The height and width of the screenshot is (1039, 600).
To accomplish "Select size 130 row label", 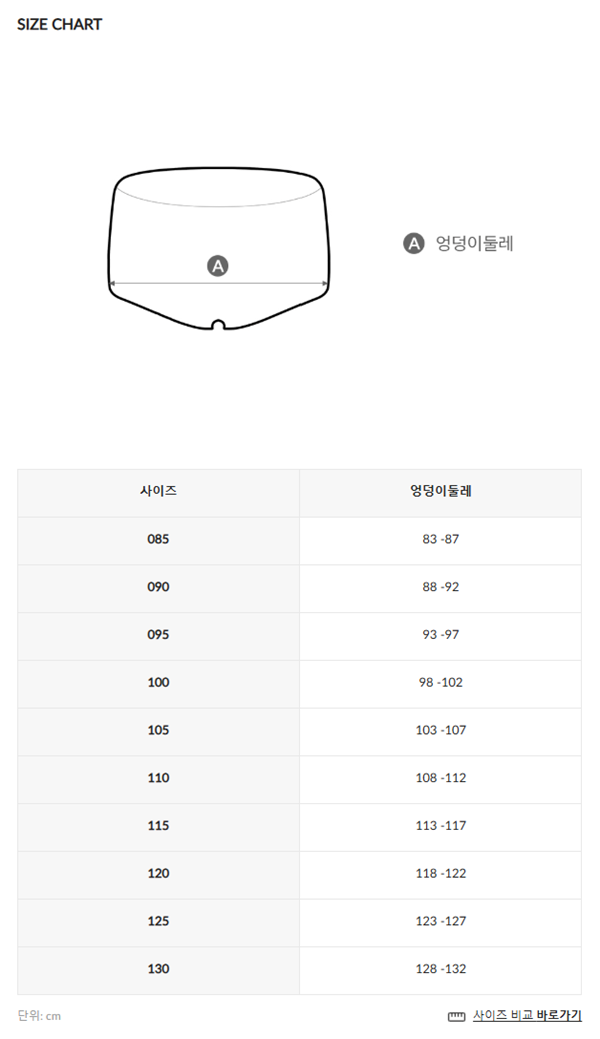I will (x=158, y=969).
